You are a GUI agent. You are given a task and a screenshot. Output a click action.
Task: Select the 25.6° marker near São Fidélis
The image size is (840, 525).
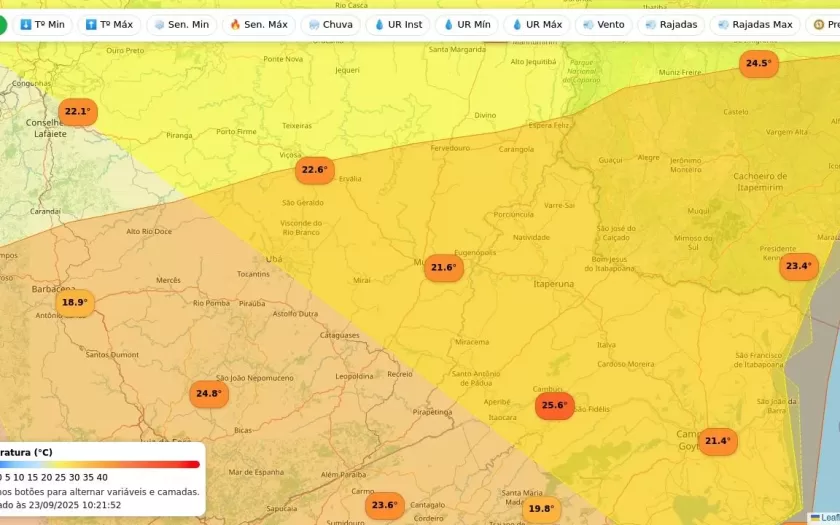(x=554, y=406)
